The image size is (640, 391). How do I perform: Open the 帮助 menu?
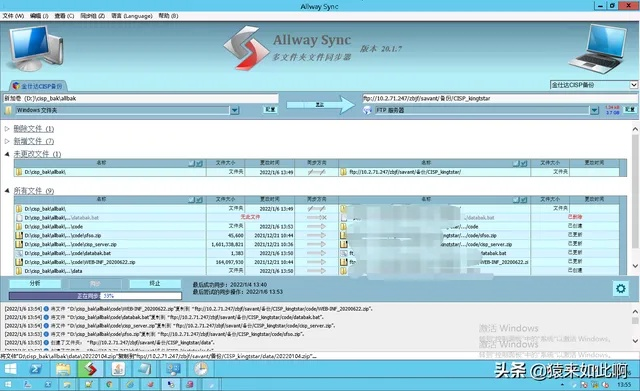point(168,16)
